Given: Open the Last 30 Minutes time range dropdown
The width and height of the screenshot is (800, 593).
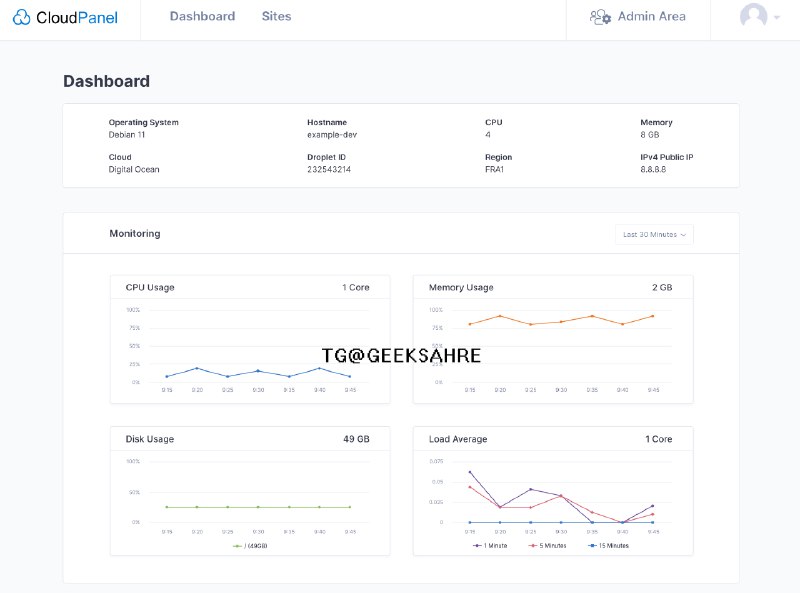Looking at the screenshot, I should click(x=655, y=234).
